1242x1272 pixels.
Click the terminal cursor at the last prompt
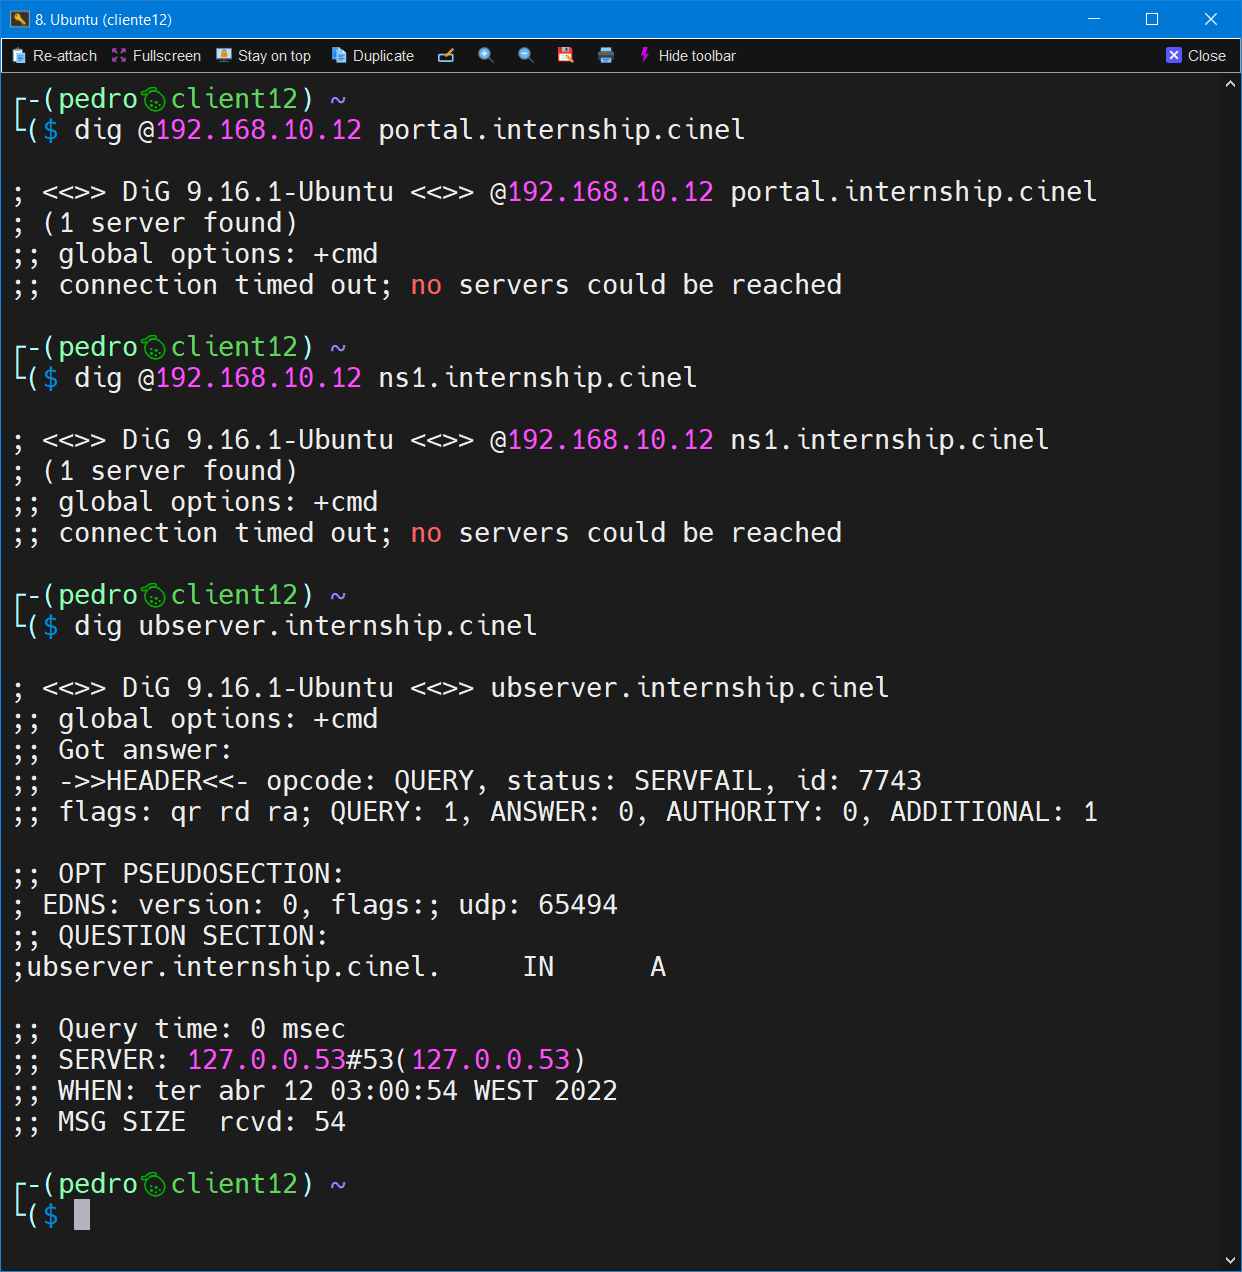tap(82, 1215)
